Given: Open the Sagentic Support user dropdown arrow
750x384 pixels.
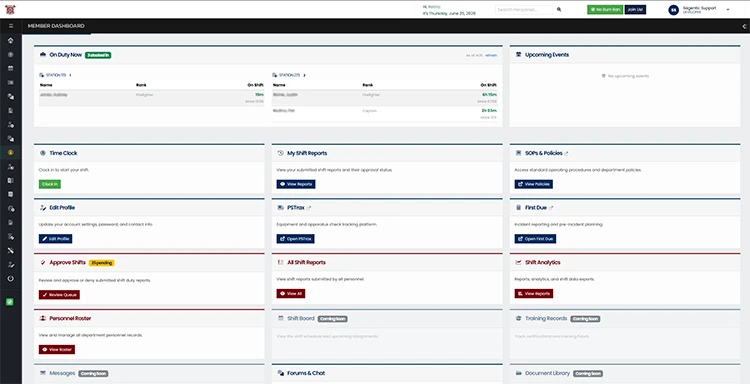Looking at the screenshot, I should (x=728, y=10).
